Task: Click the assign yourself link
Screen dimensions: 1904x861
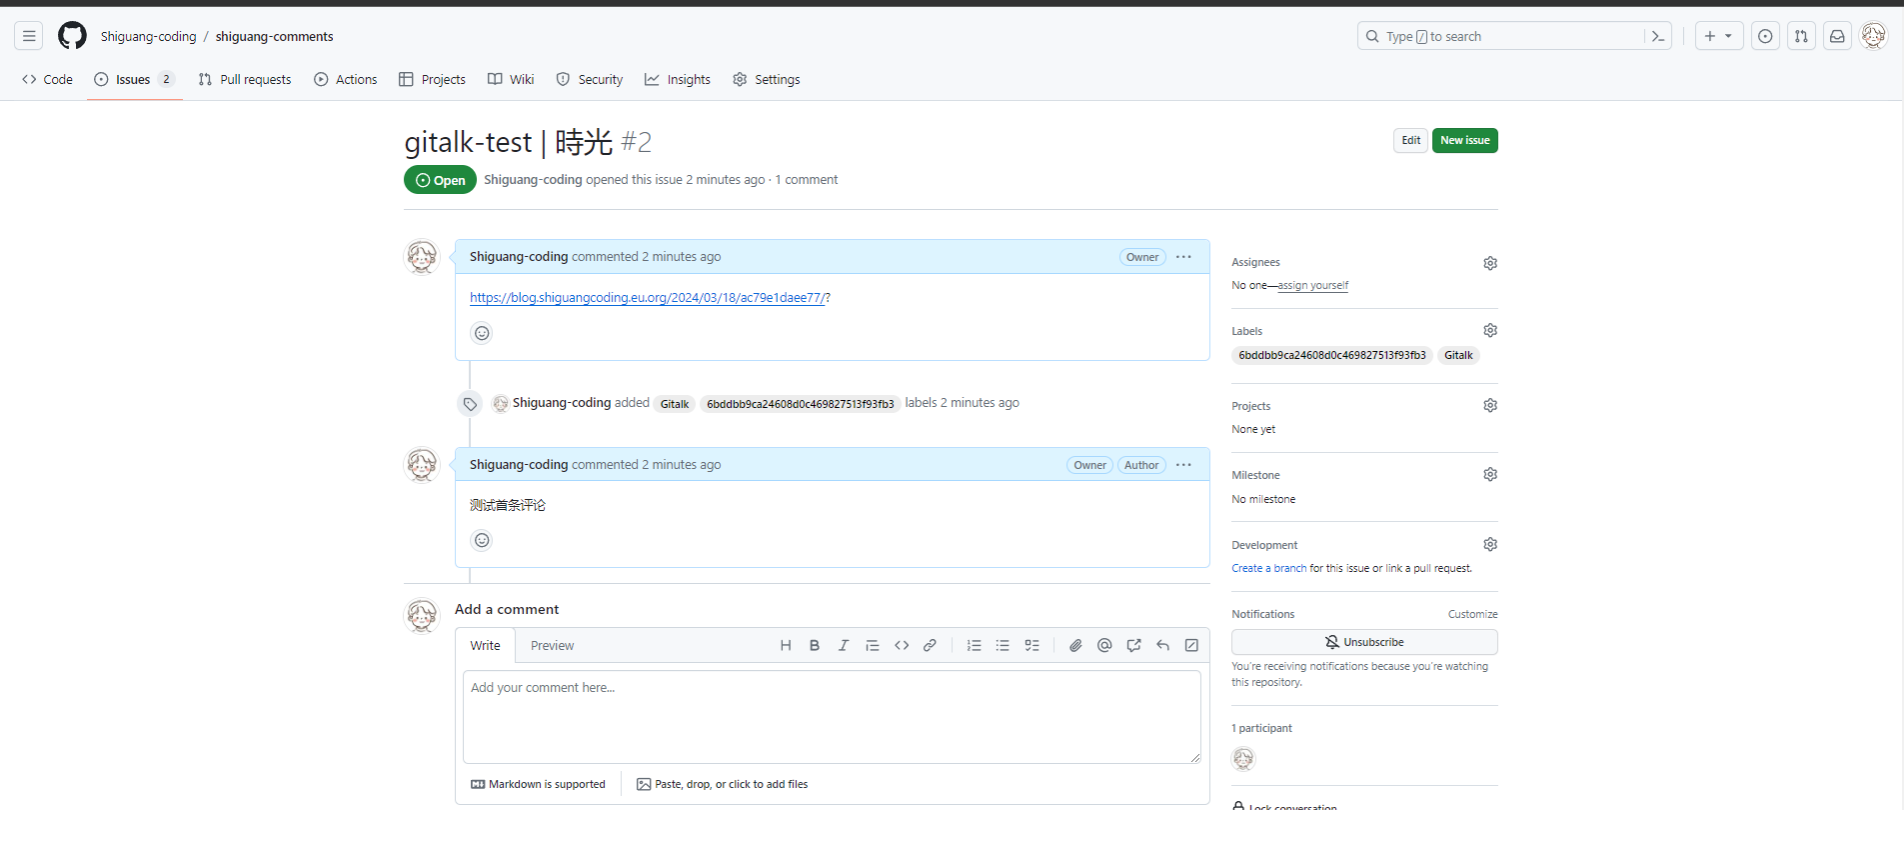Action: tap(1313, 286)
